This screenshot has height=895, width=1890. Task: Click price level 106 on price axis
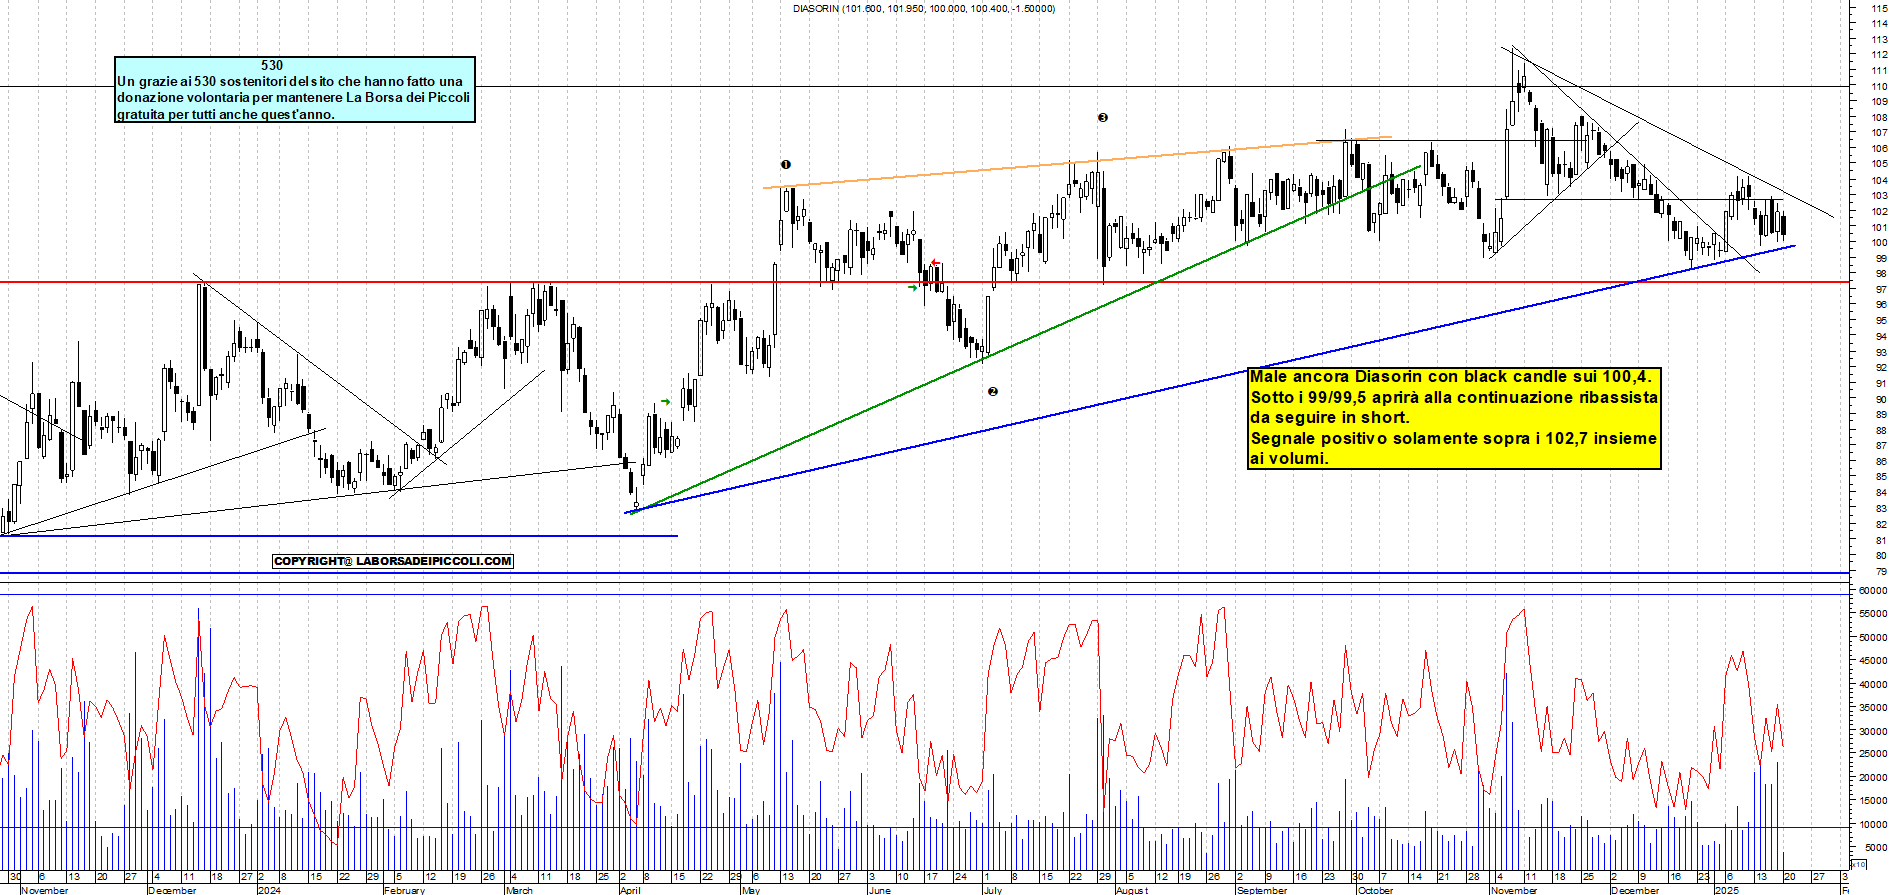[1879, 148]
